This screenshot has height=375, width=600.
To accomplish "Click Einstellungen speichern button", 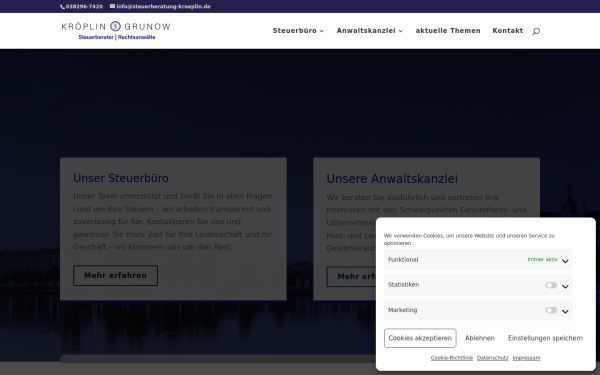I will point(545,338).
